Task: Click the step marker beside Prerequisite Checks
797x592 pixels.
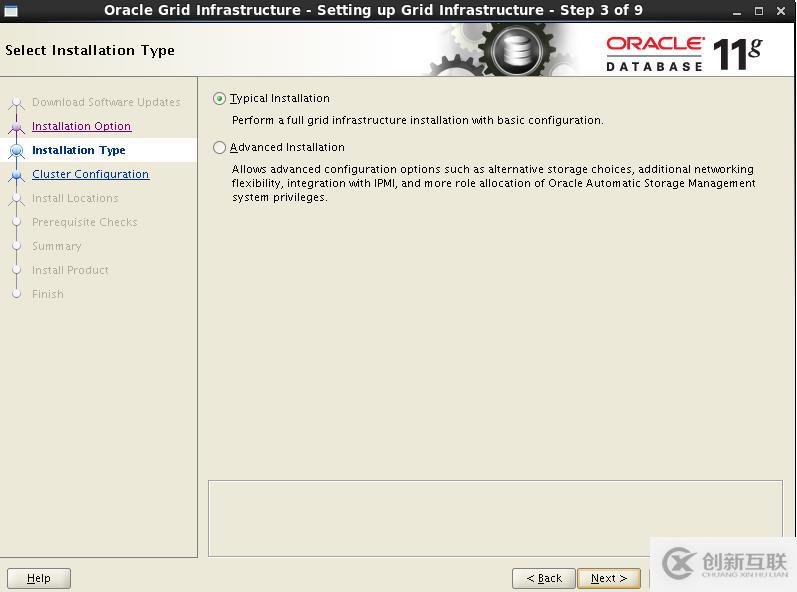Action: 17,222
